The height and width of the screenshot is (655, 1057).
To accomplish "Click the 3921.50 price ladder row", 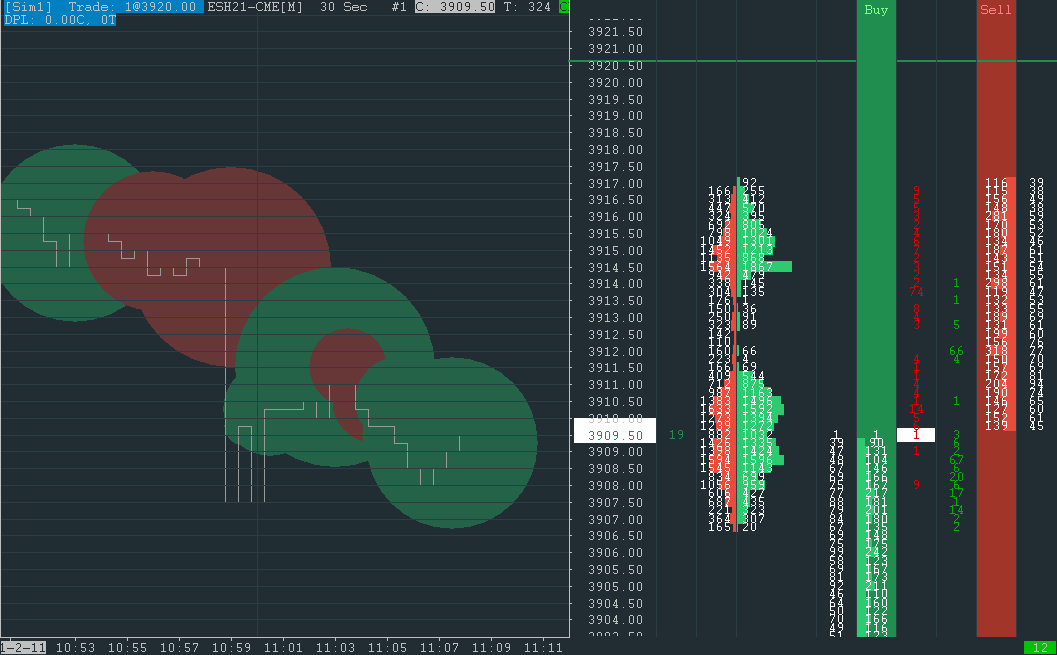I will [x=615, y=32].
